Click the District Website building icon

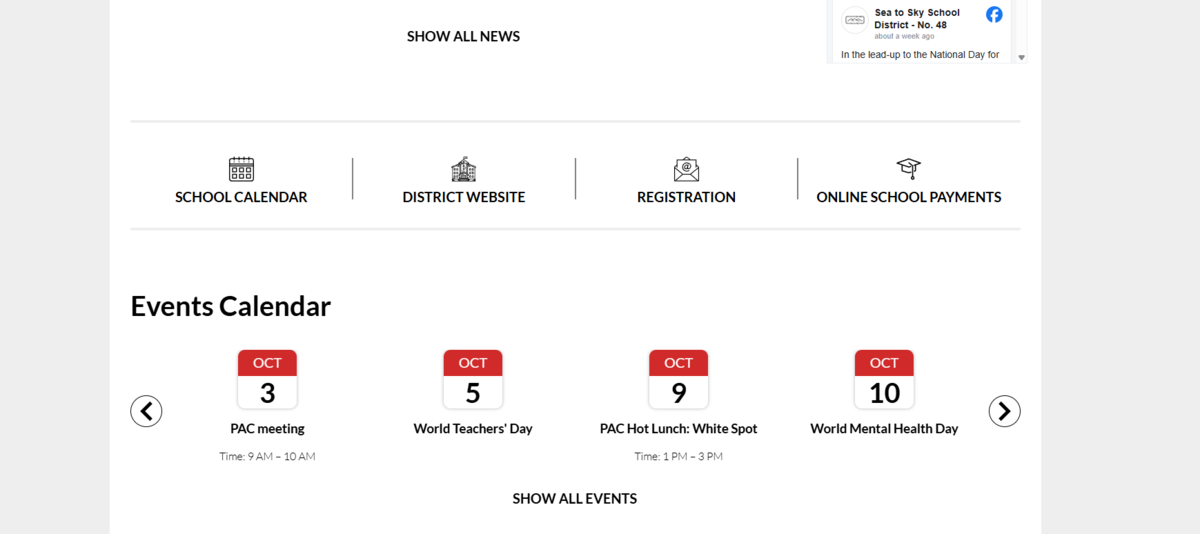pos(464,169)
